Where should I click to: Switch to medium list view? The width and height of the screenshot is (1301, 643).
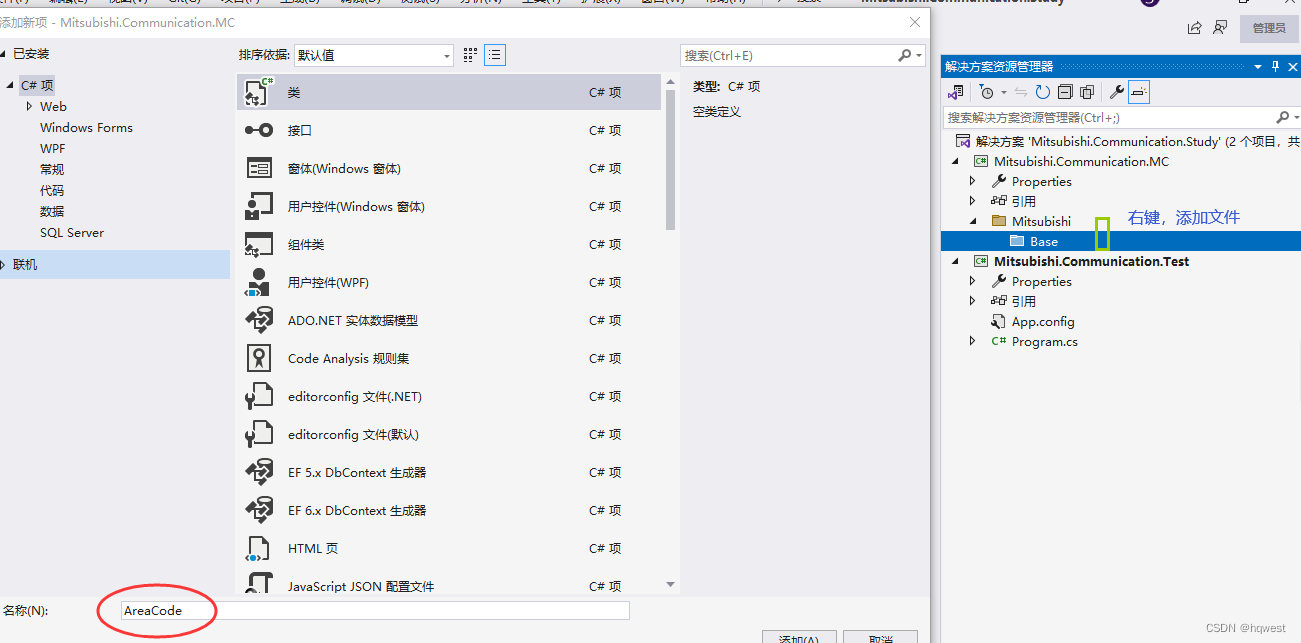click(495, 55)
